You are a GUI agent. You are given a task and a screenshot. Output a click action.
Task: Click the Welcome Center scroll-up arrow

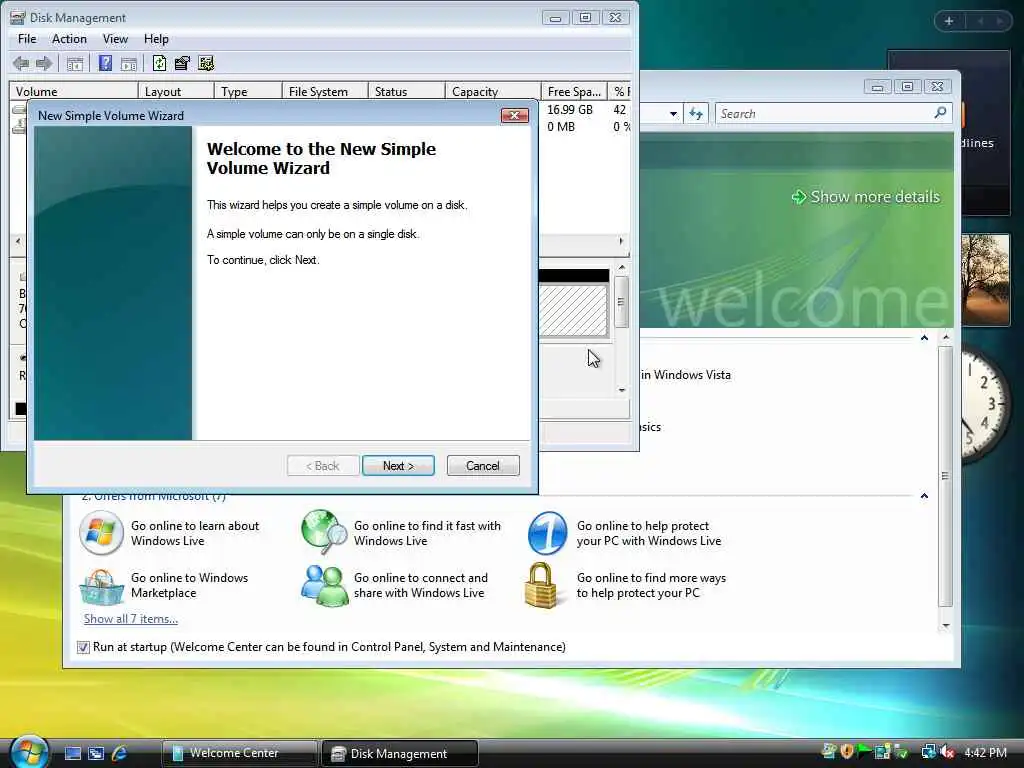point(946,338)
